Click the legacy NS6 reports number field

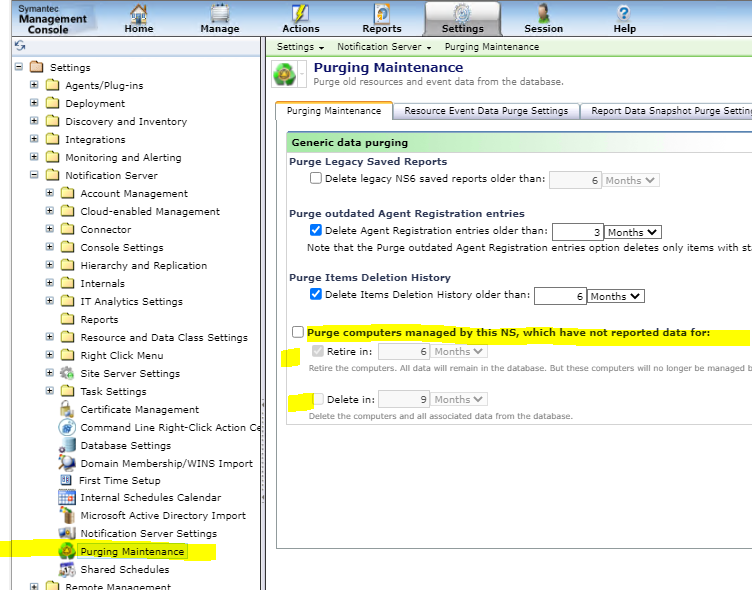click(575, 180)
